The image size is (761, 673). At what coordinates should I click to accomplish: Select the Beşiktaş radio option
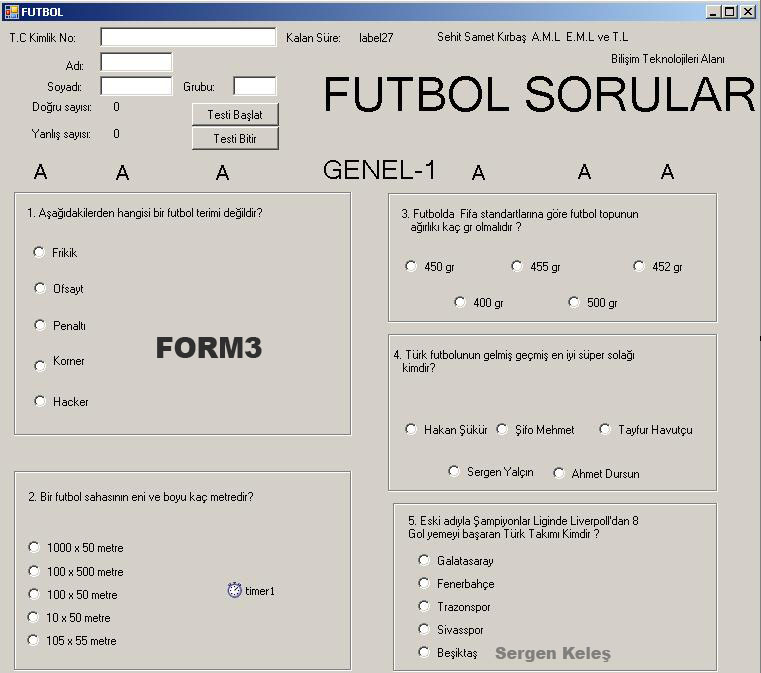[x=424, y=652]
